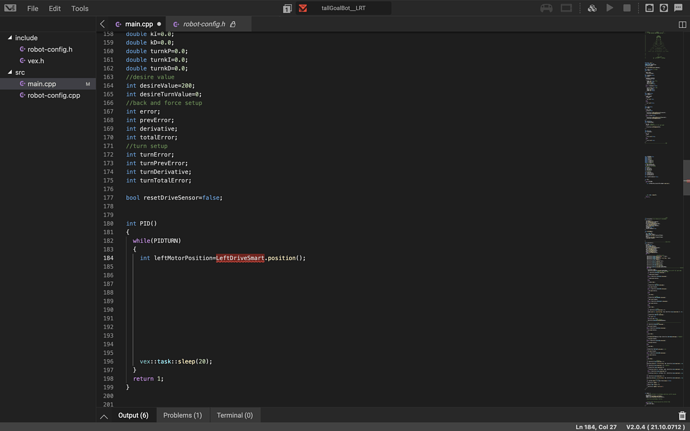
Task: Click the 'int desireValue=200;' line
Action: 160,85
